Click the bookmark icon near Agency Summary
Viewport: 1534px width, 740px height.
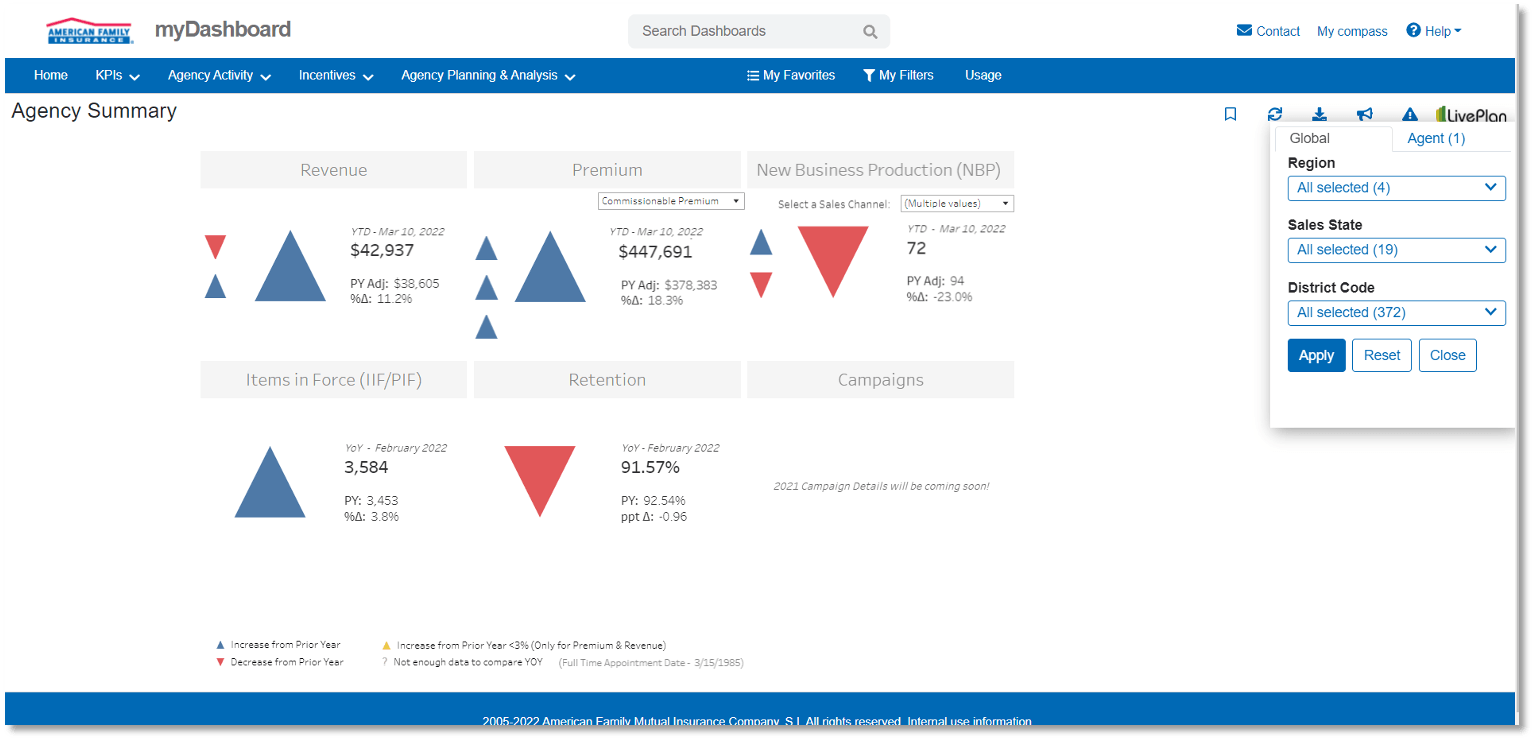coord(1230,114)
